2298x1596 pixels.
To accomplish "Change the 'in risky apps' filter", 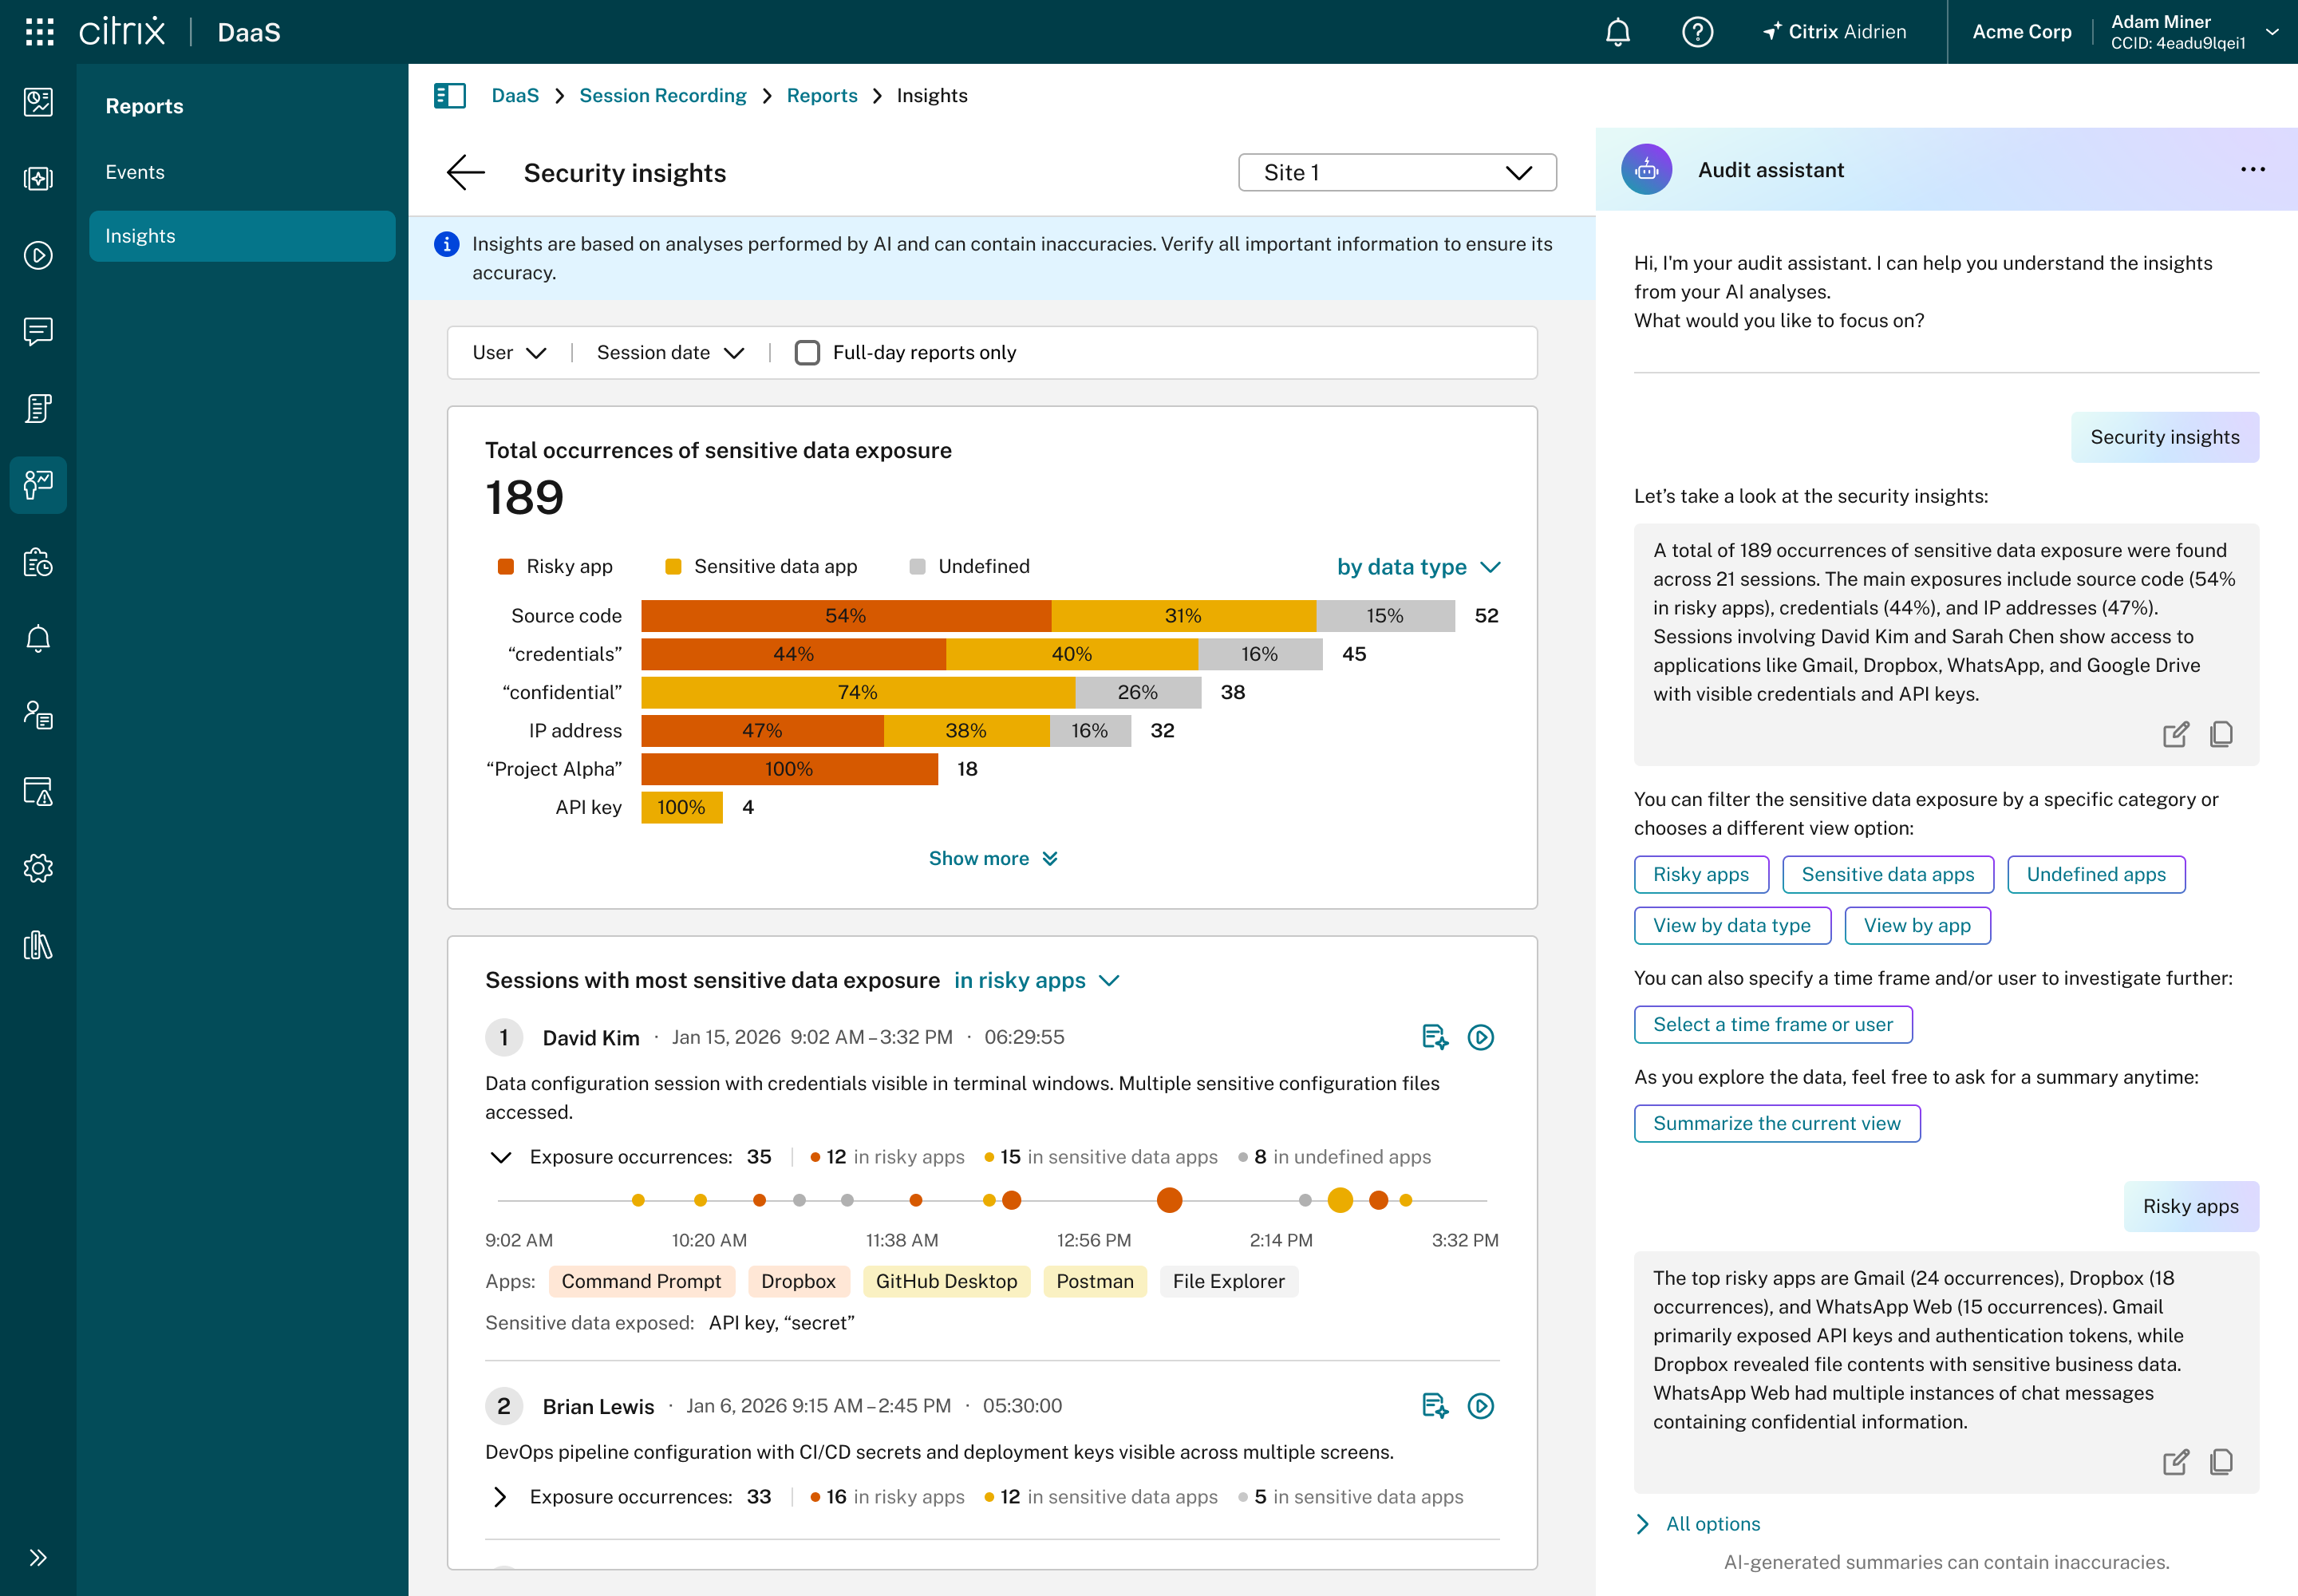I will pos(1036,980).
